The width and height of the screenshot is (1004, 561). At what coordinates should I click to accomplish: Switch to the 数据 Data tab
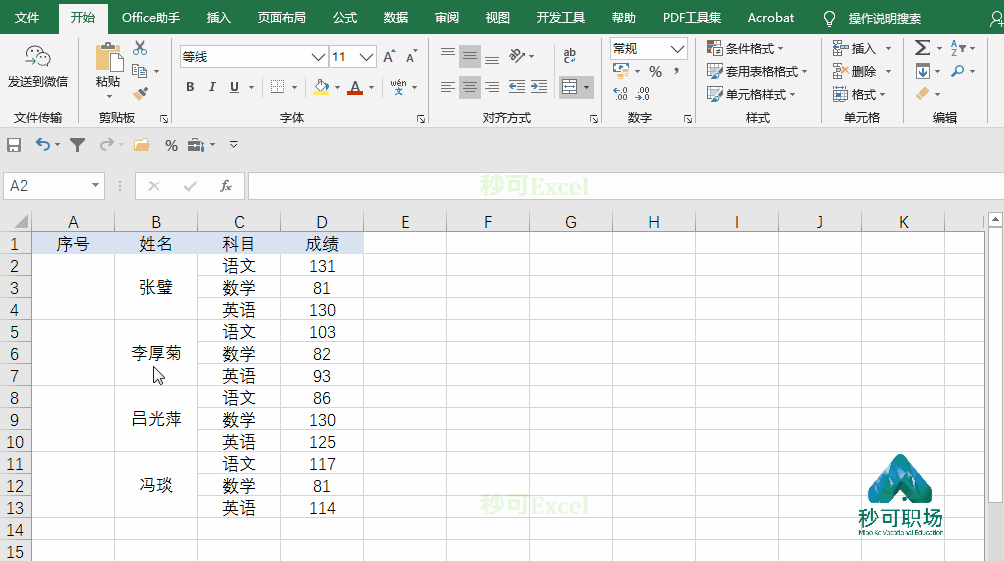pos(396,18)
